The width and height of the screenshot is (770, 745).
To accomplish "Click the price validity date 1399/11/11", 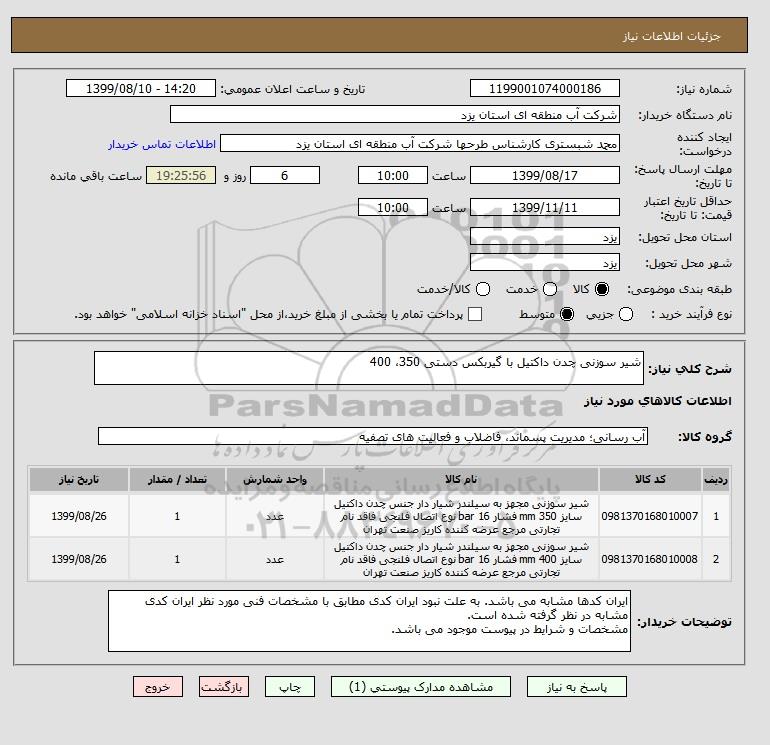I will point(545,207).
